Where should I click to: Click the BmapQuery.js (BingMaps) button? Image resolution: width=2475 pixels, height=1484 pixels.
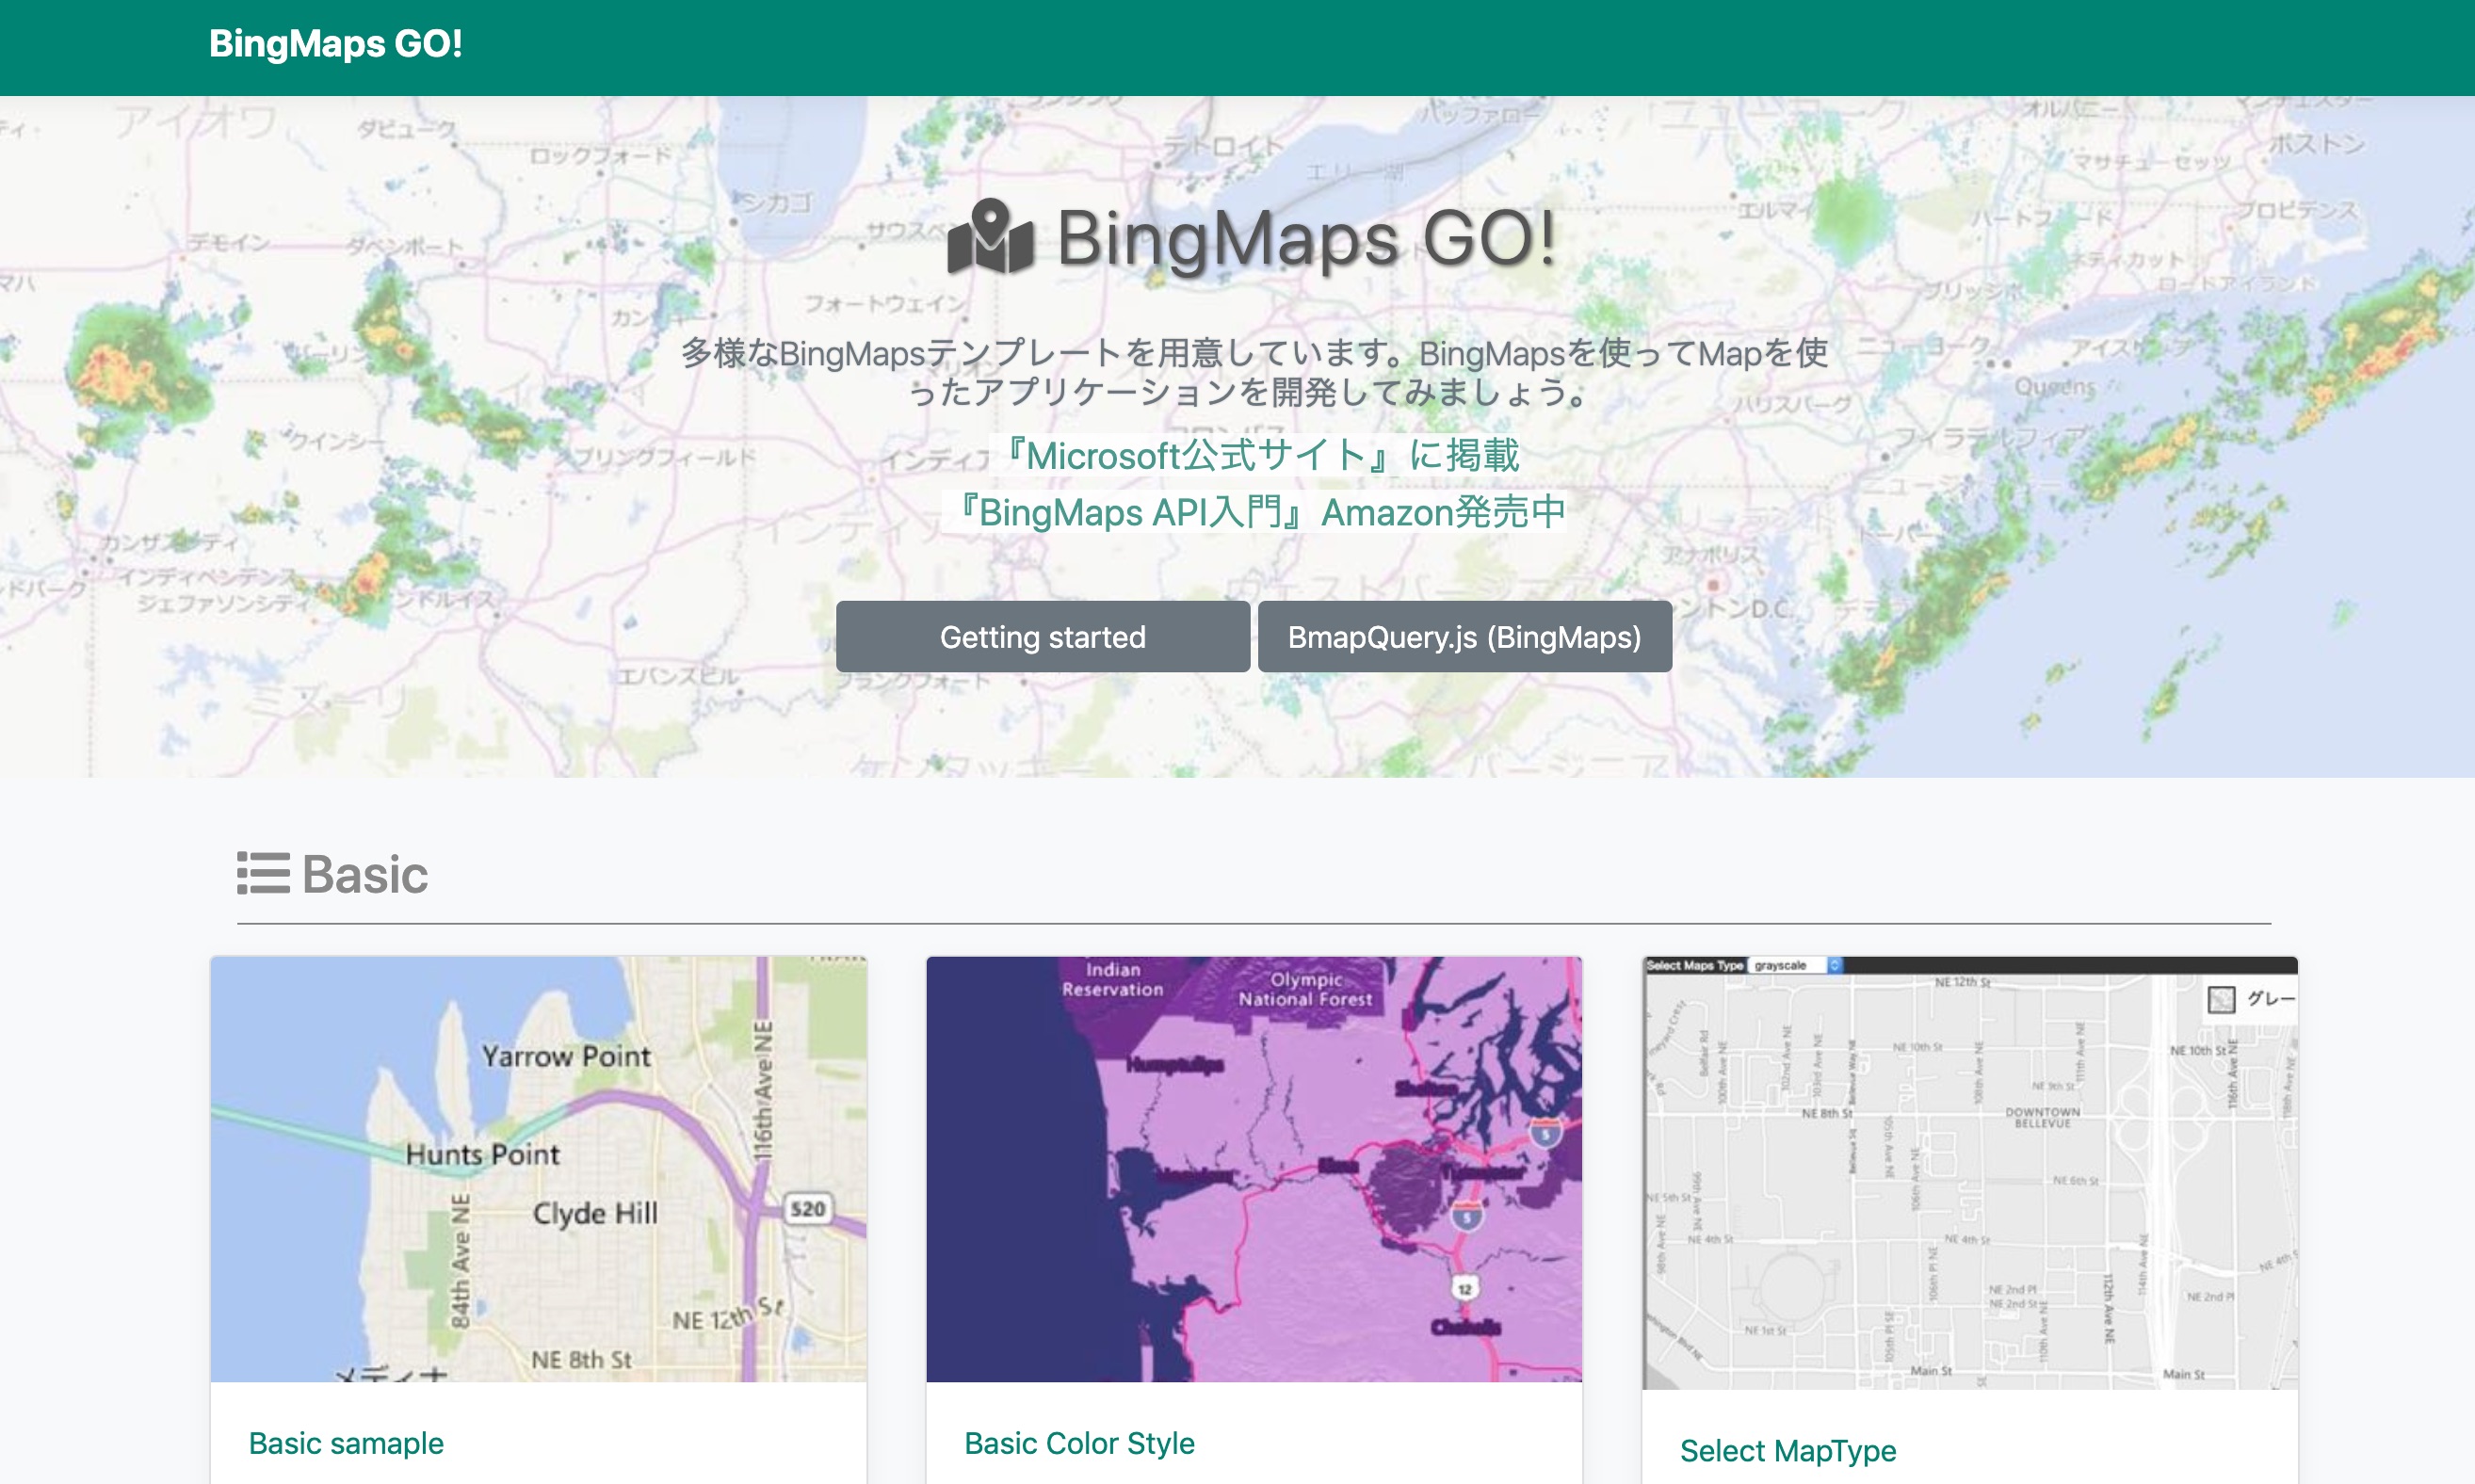pyautogui.click(x=1464, y=637)
